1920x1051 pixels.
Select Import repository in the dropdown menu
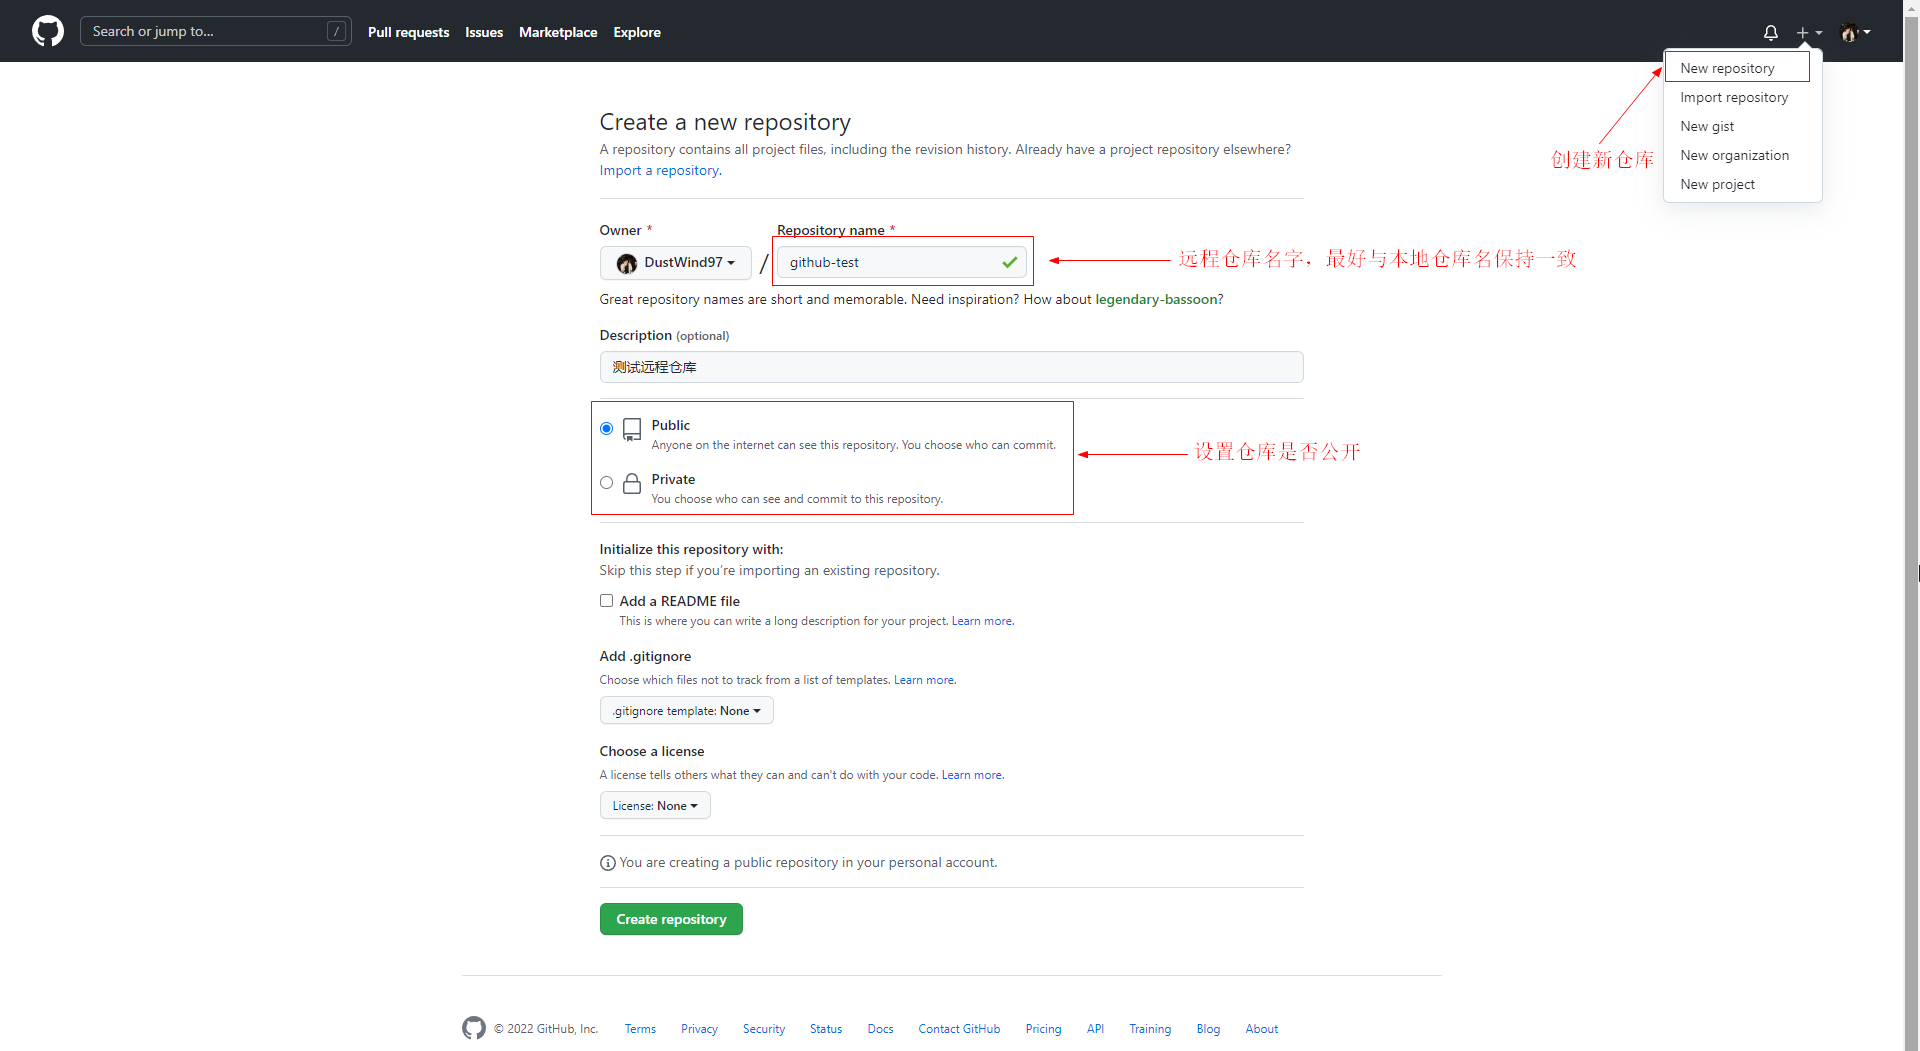1733,97
